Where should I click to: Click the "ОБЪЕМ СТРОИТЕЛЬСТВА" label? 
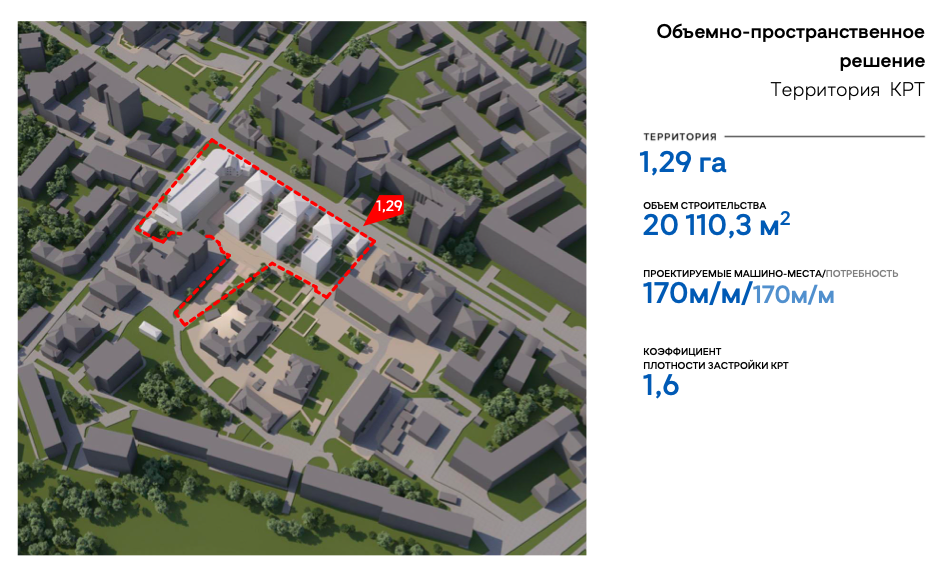704,205
